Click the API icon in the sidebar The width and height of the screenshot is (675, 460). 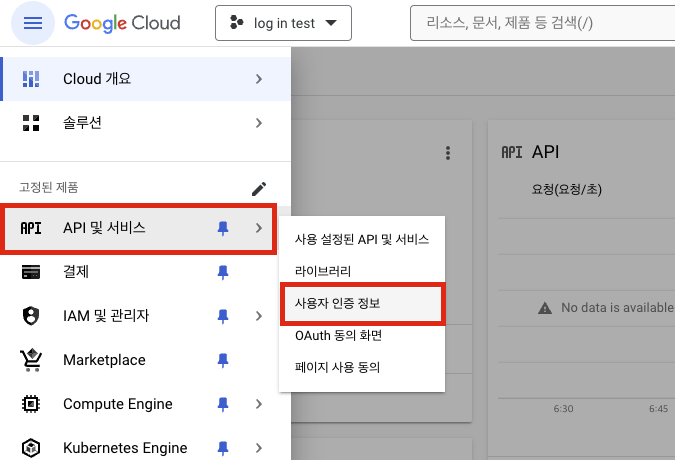coord(31,228)
